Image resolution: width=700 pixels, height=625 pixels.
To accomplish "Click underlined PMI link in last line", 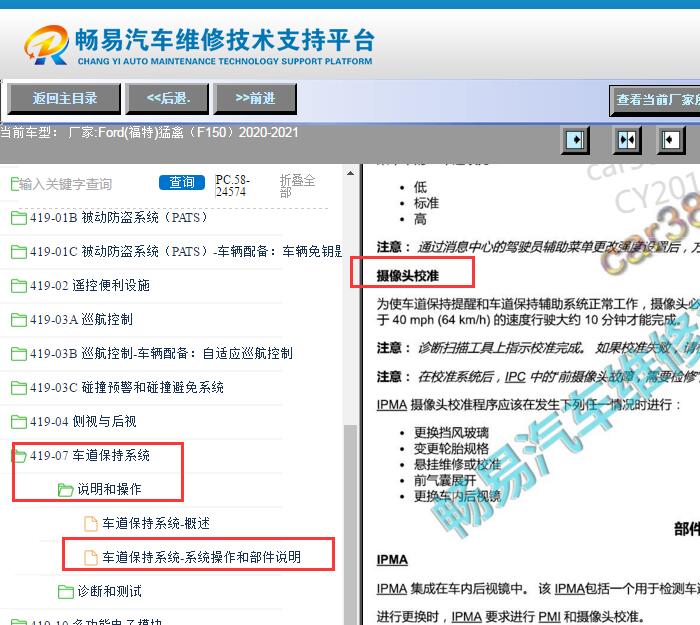I will [x=549, y=617].
